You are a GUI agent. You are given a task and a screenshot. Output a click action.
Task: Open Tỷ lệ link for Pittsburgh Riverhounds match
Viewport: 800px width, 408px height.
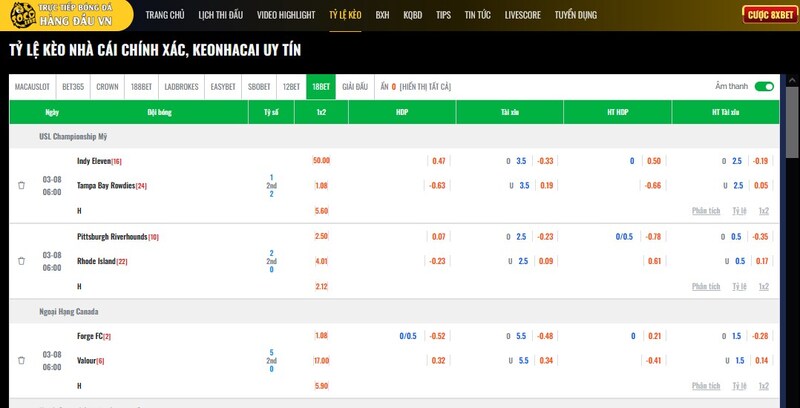pyautogui.click(x=739, y=287)
